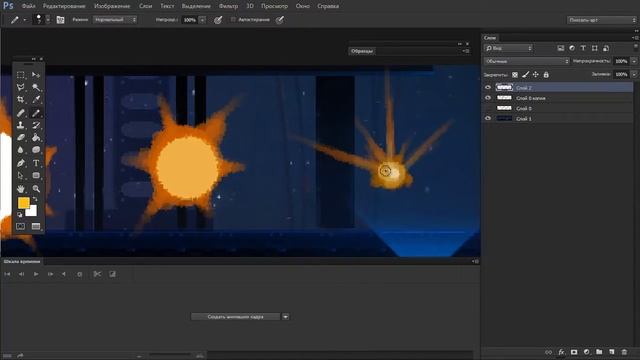The width and height of the screenshot is (640, 360).
Task: Open the layer blending mode dropdown
Action: [x=527, y=61]
